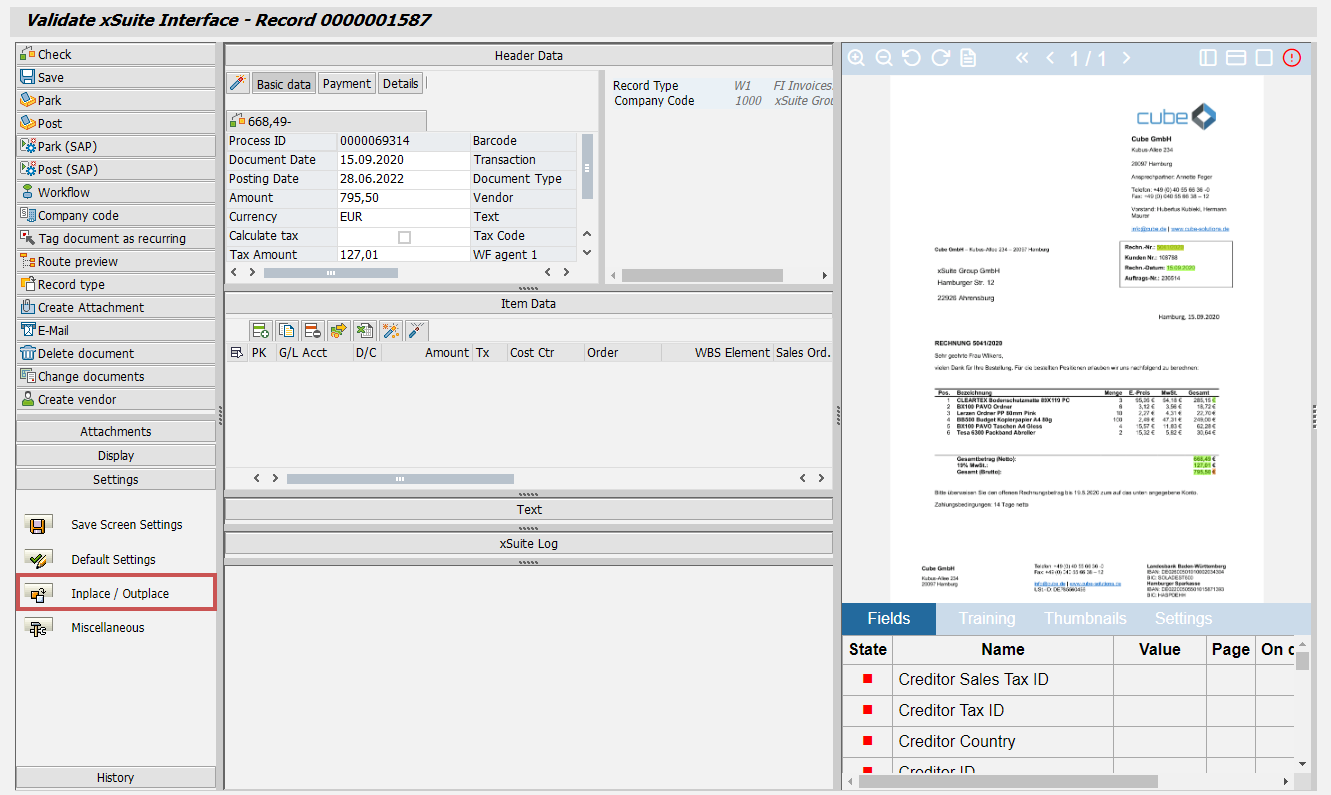
Task: Open the Attachments section
Action: 115,430
